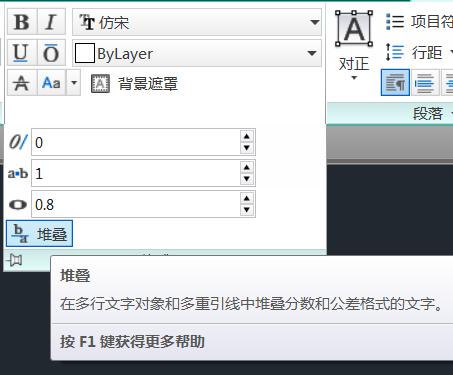Click the a•b tracking icon

18,173
